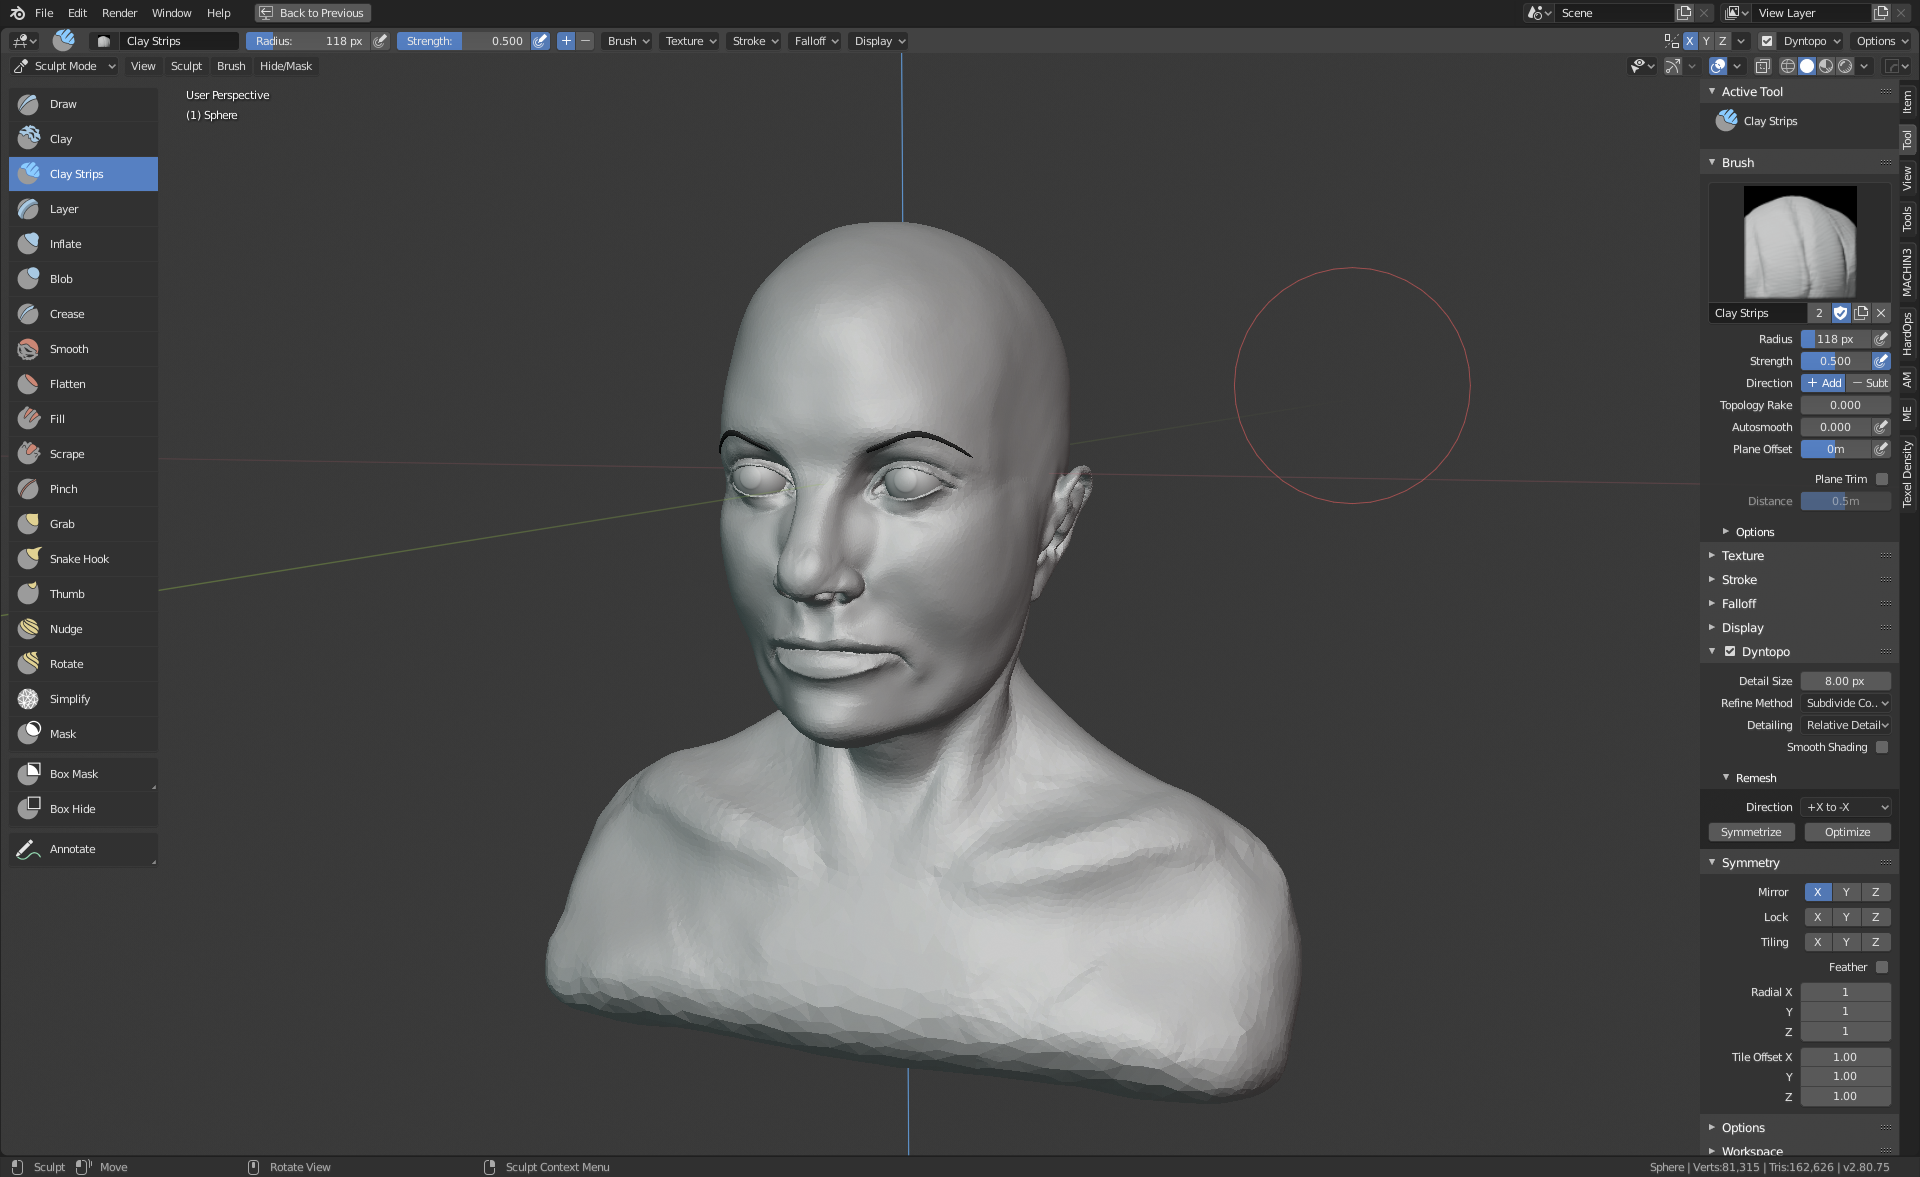Select the Inflate sculpt brush

66,244
